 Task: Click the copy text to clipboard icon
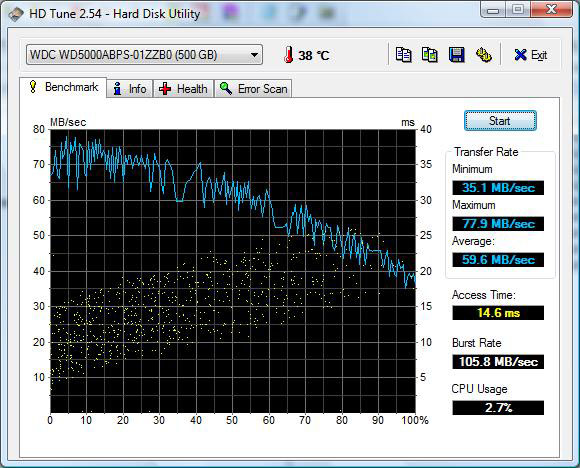[x=403, y=55]
